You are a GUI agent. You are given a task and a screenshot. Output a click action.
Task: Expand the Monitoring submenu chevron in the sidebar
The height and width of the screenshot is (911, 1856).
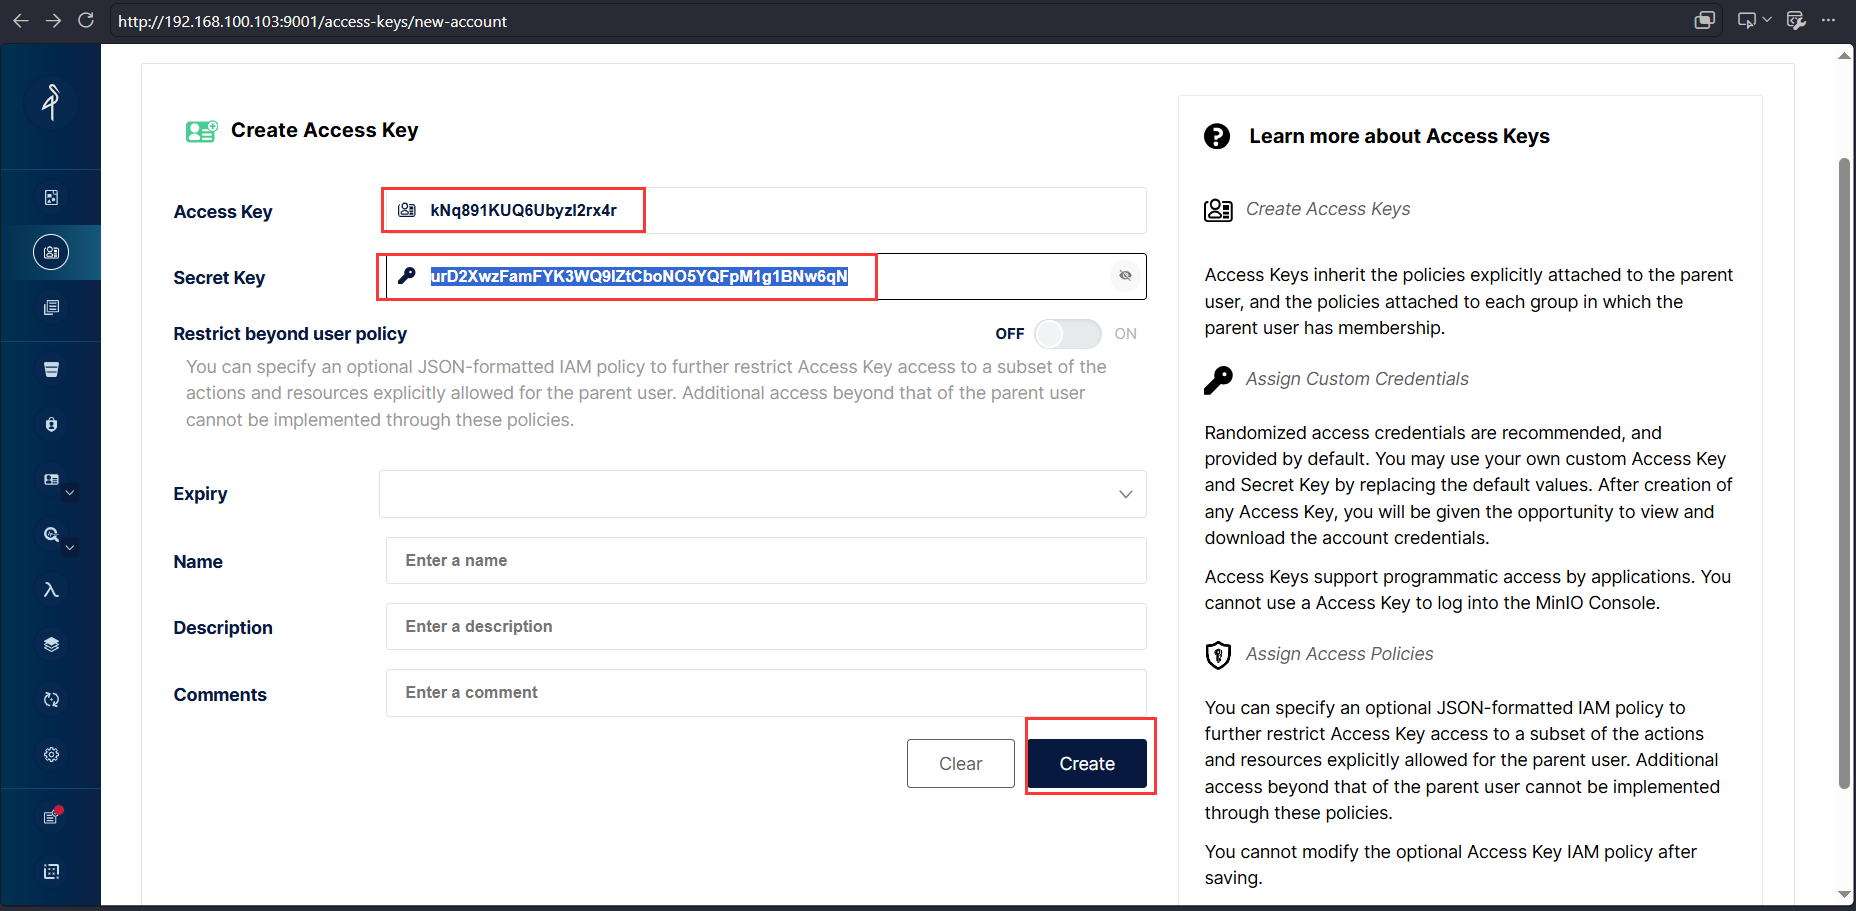(70, 548)
